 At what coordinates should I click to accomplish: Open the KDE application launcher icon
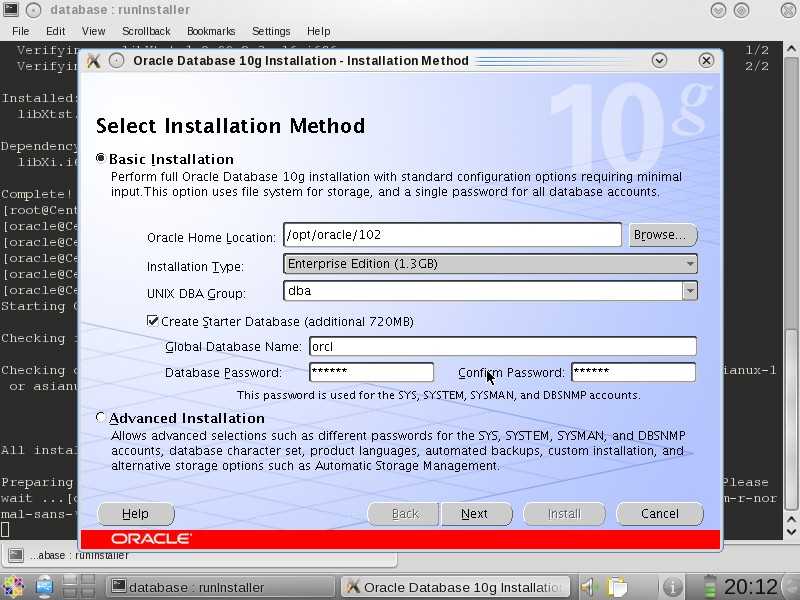pos(12,587)
